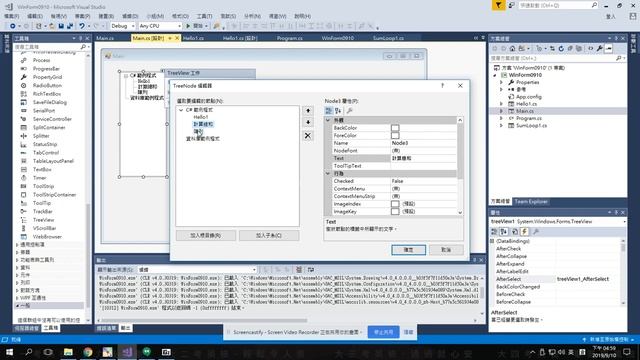Expand Main.cs in Solution Explorer
640x360 pixels.
[502, 111]
